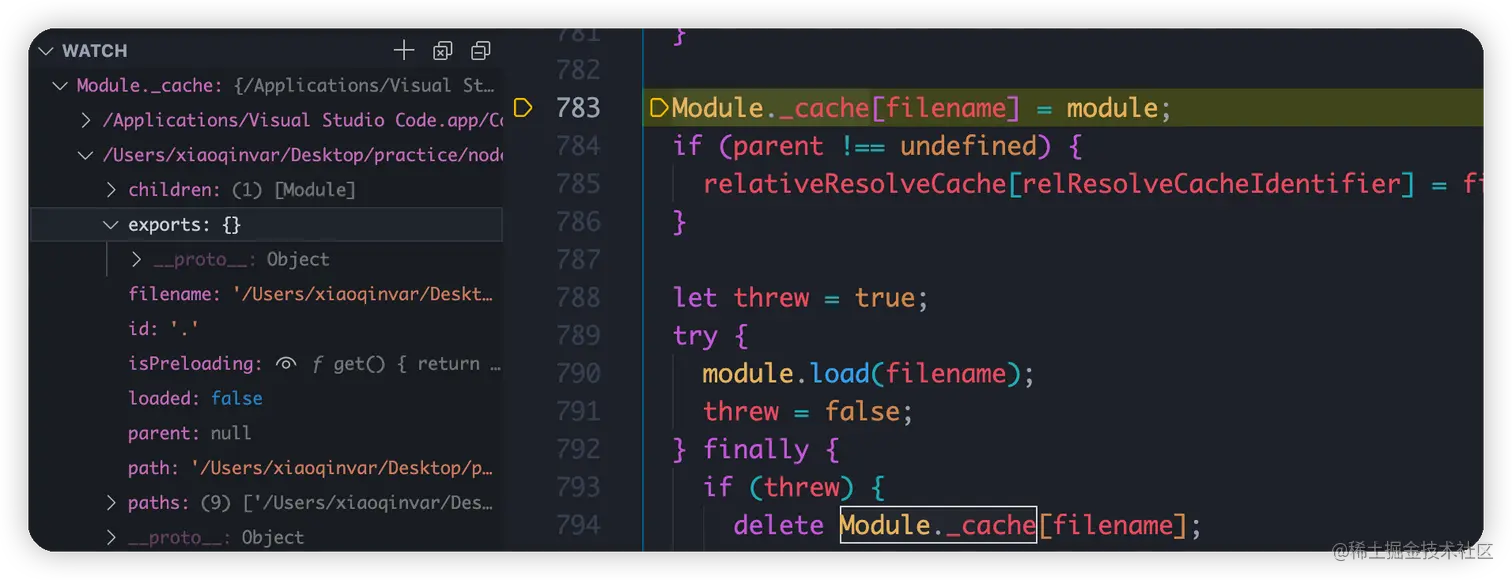Click line number 783 in gutter
This screenshot has height=580, width=1512.
coord(578,108)
